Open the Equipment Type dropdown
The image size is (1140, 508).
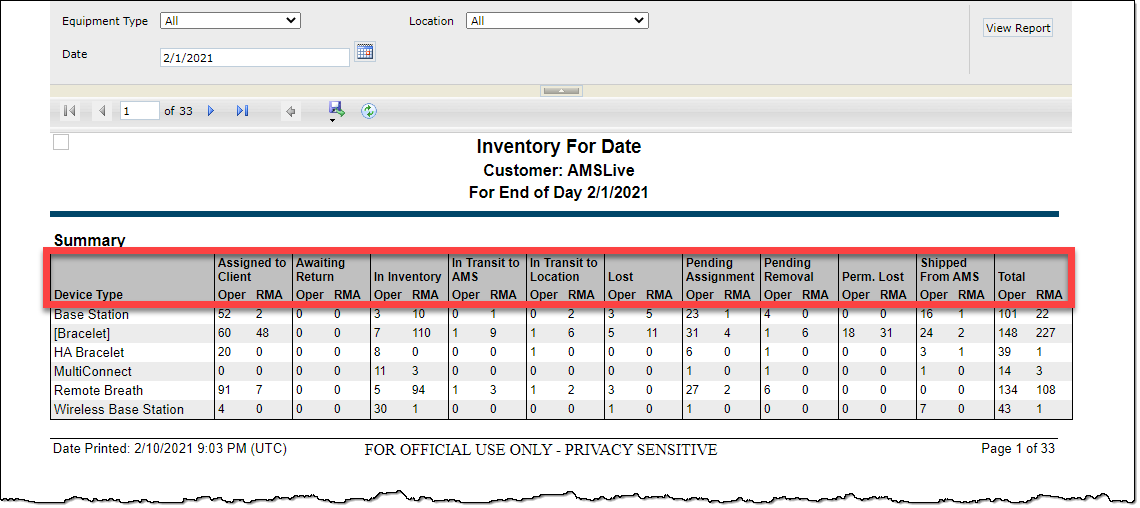tap(230, 20)
